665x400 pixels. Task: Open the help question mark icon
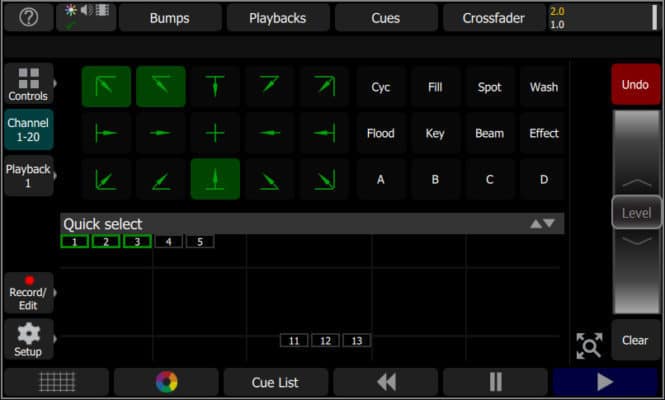coord(29,18)
